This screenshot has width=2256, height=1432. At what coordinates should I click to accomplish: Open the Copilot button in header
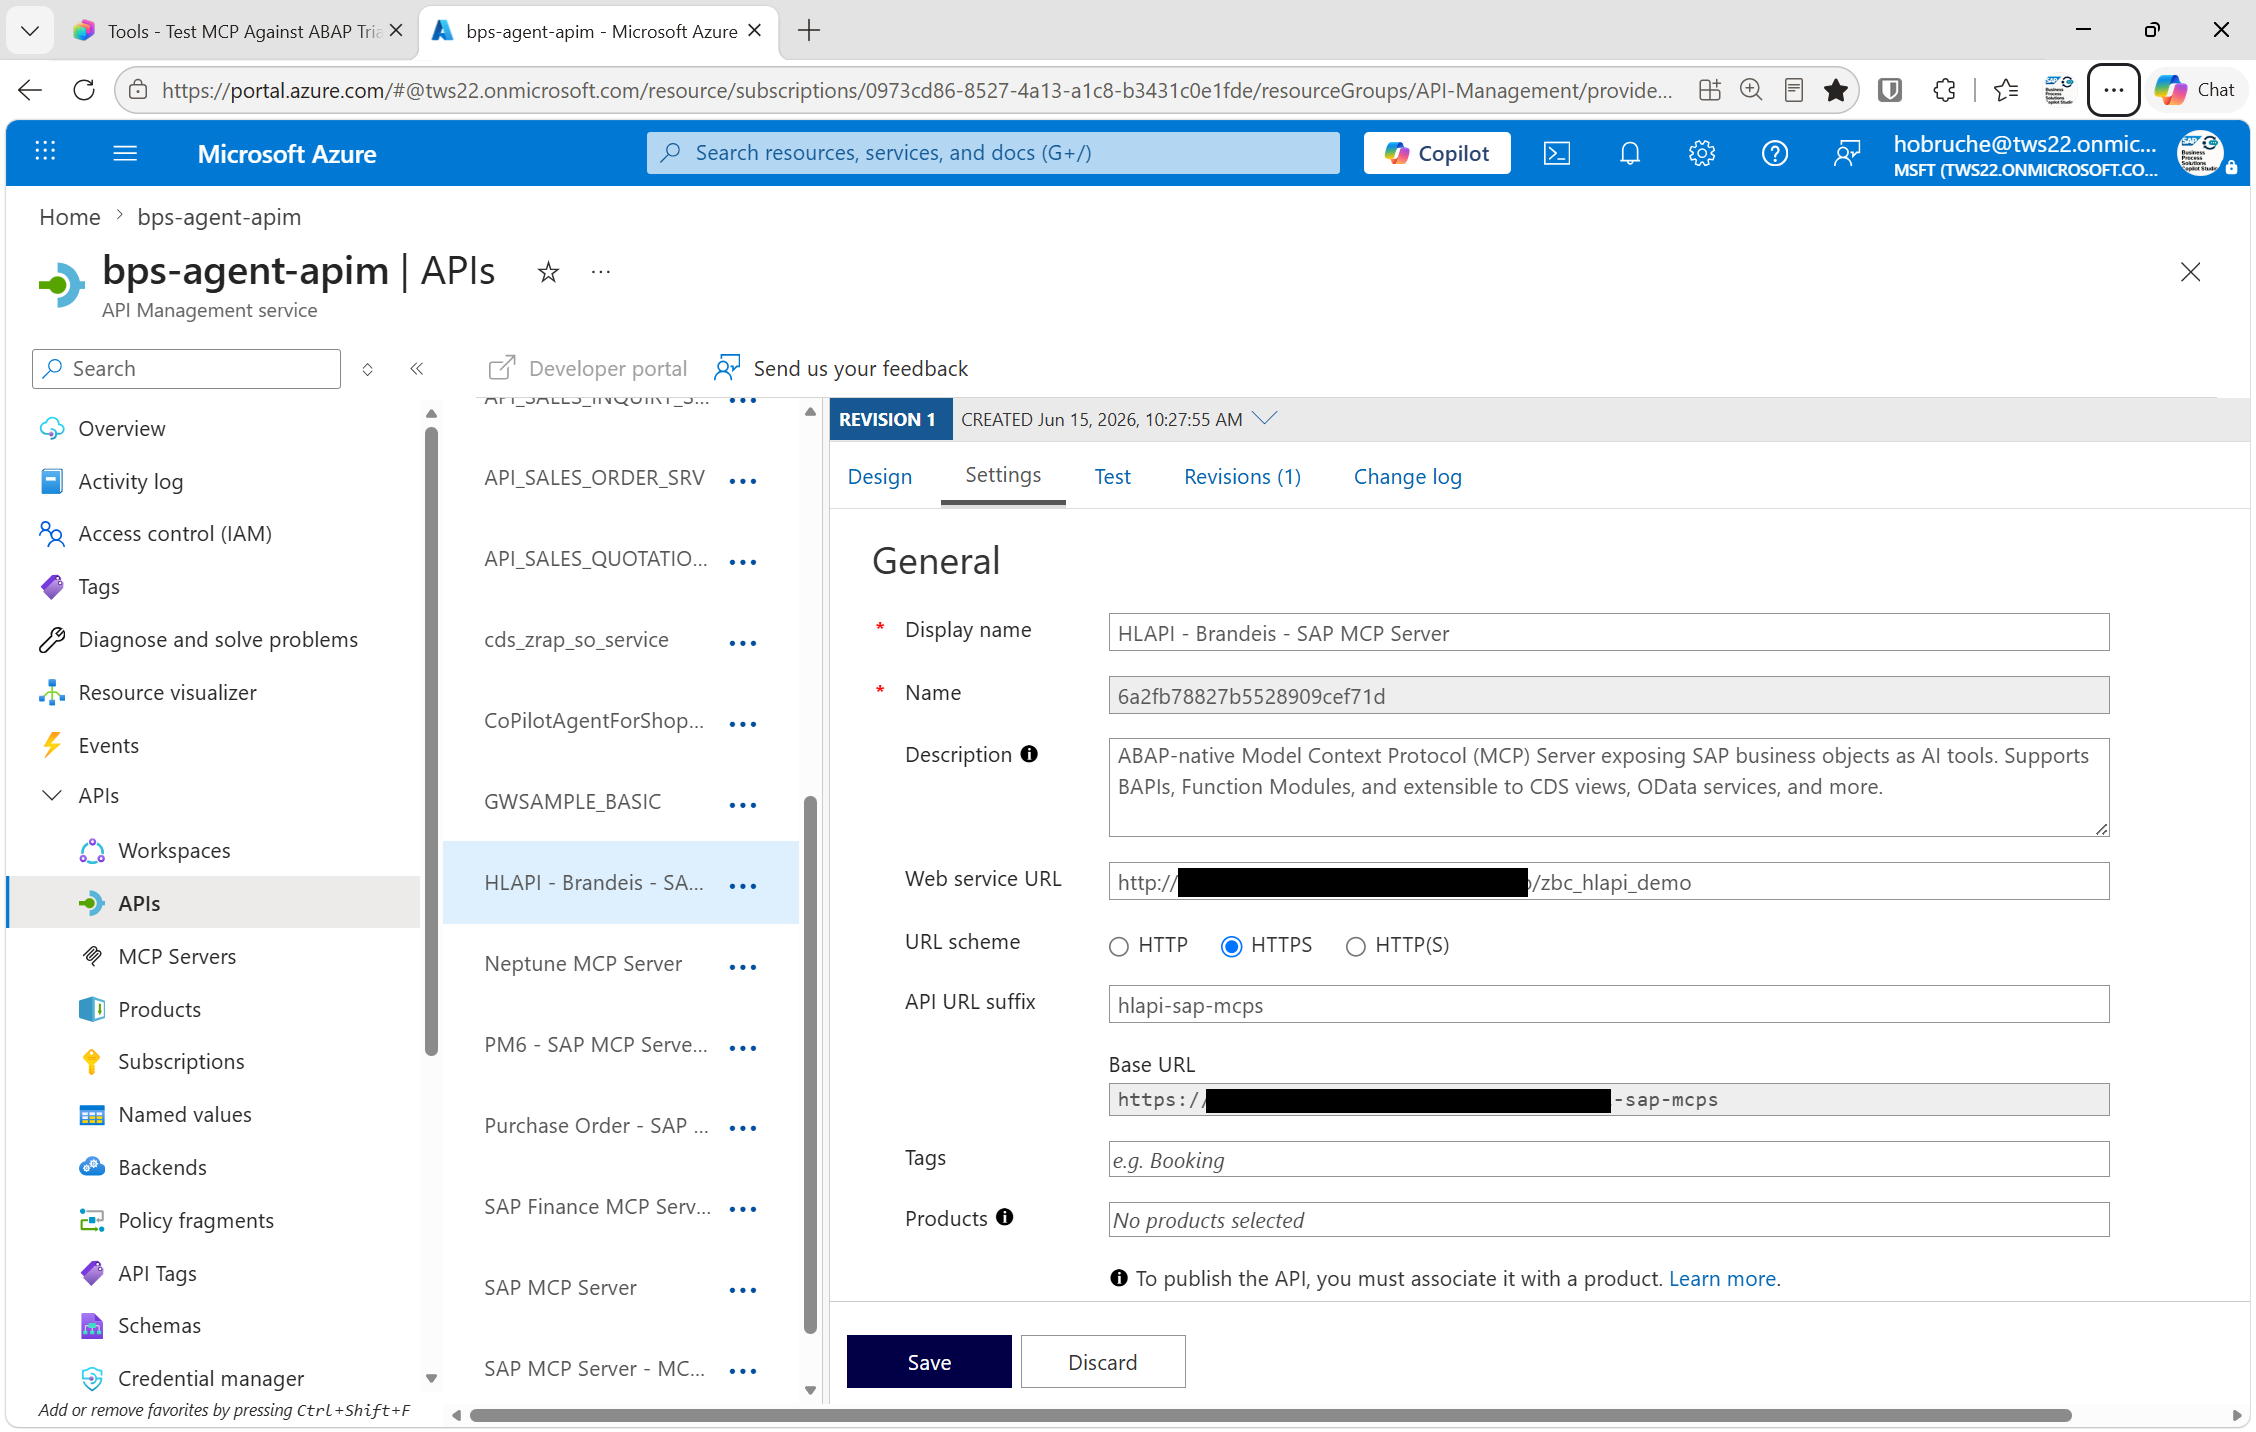(1437, 153)
